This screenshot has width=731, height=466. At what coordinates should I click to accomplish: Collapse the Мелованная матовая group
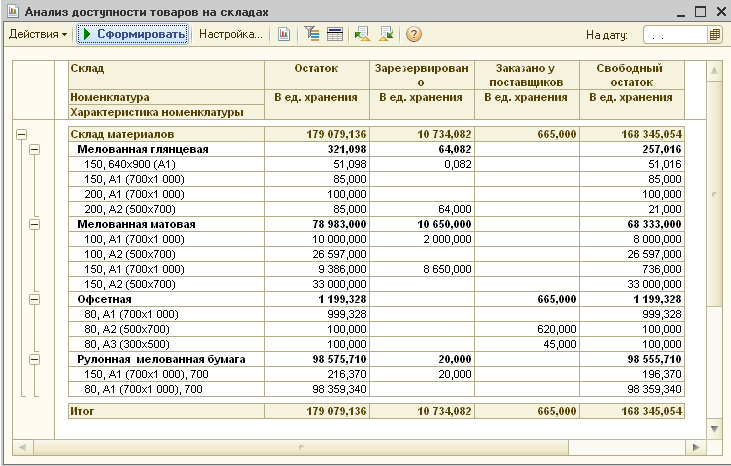click(x=34, y=225)
